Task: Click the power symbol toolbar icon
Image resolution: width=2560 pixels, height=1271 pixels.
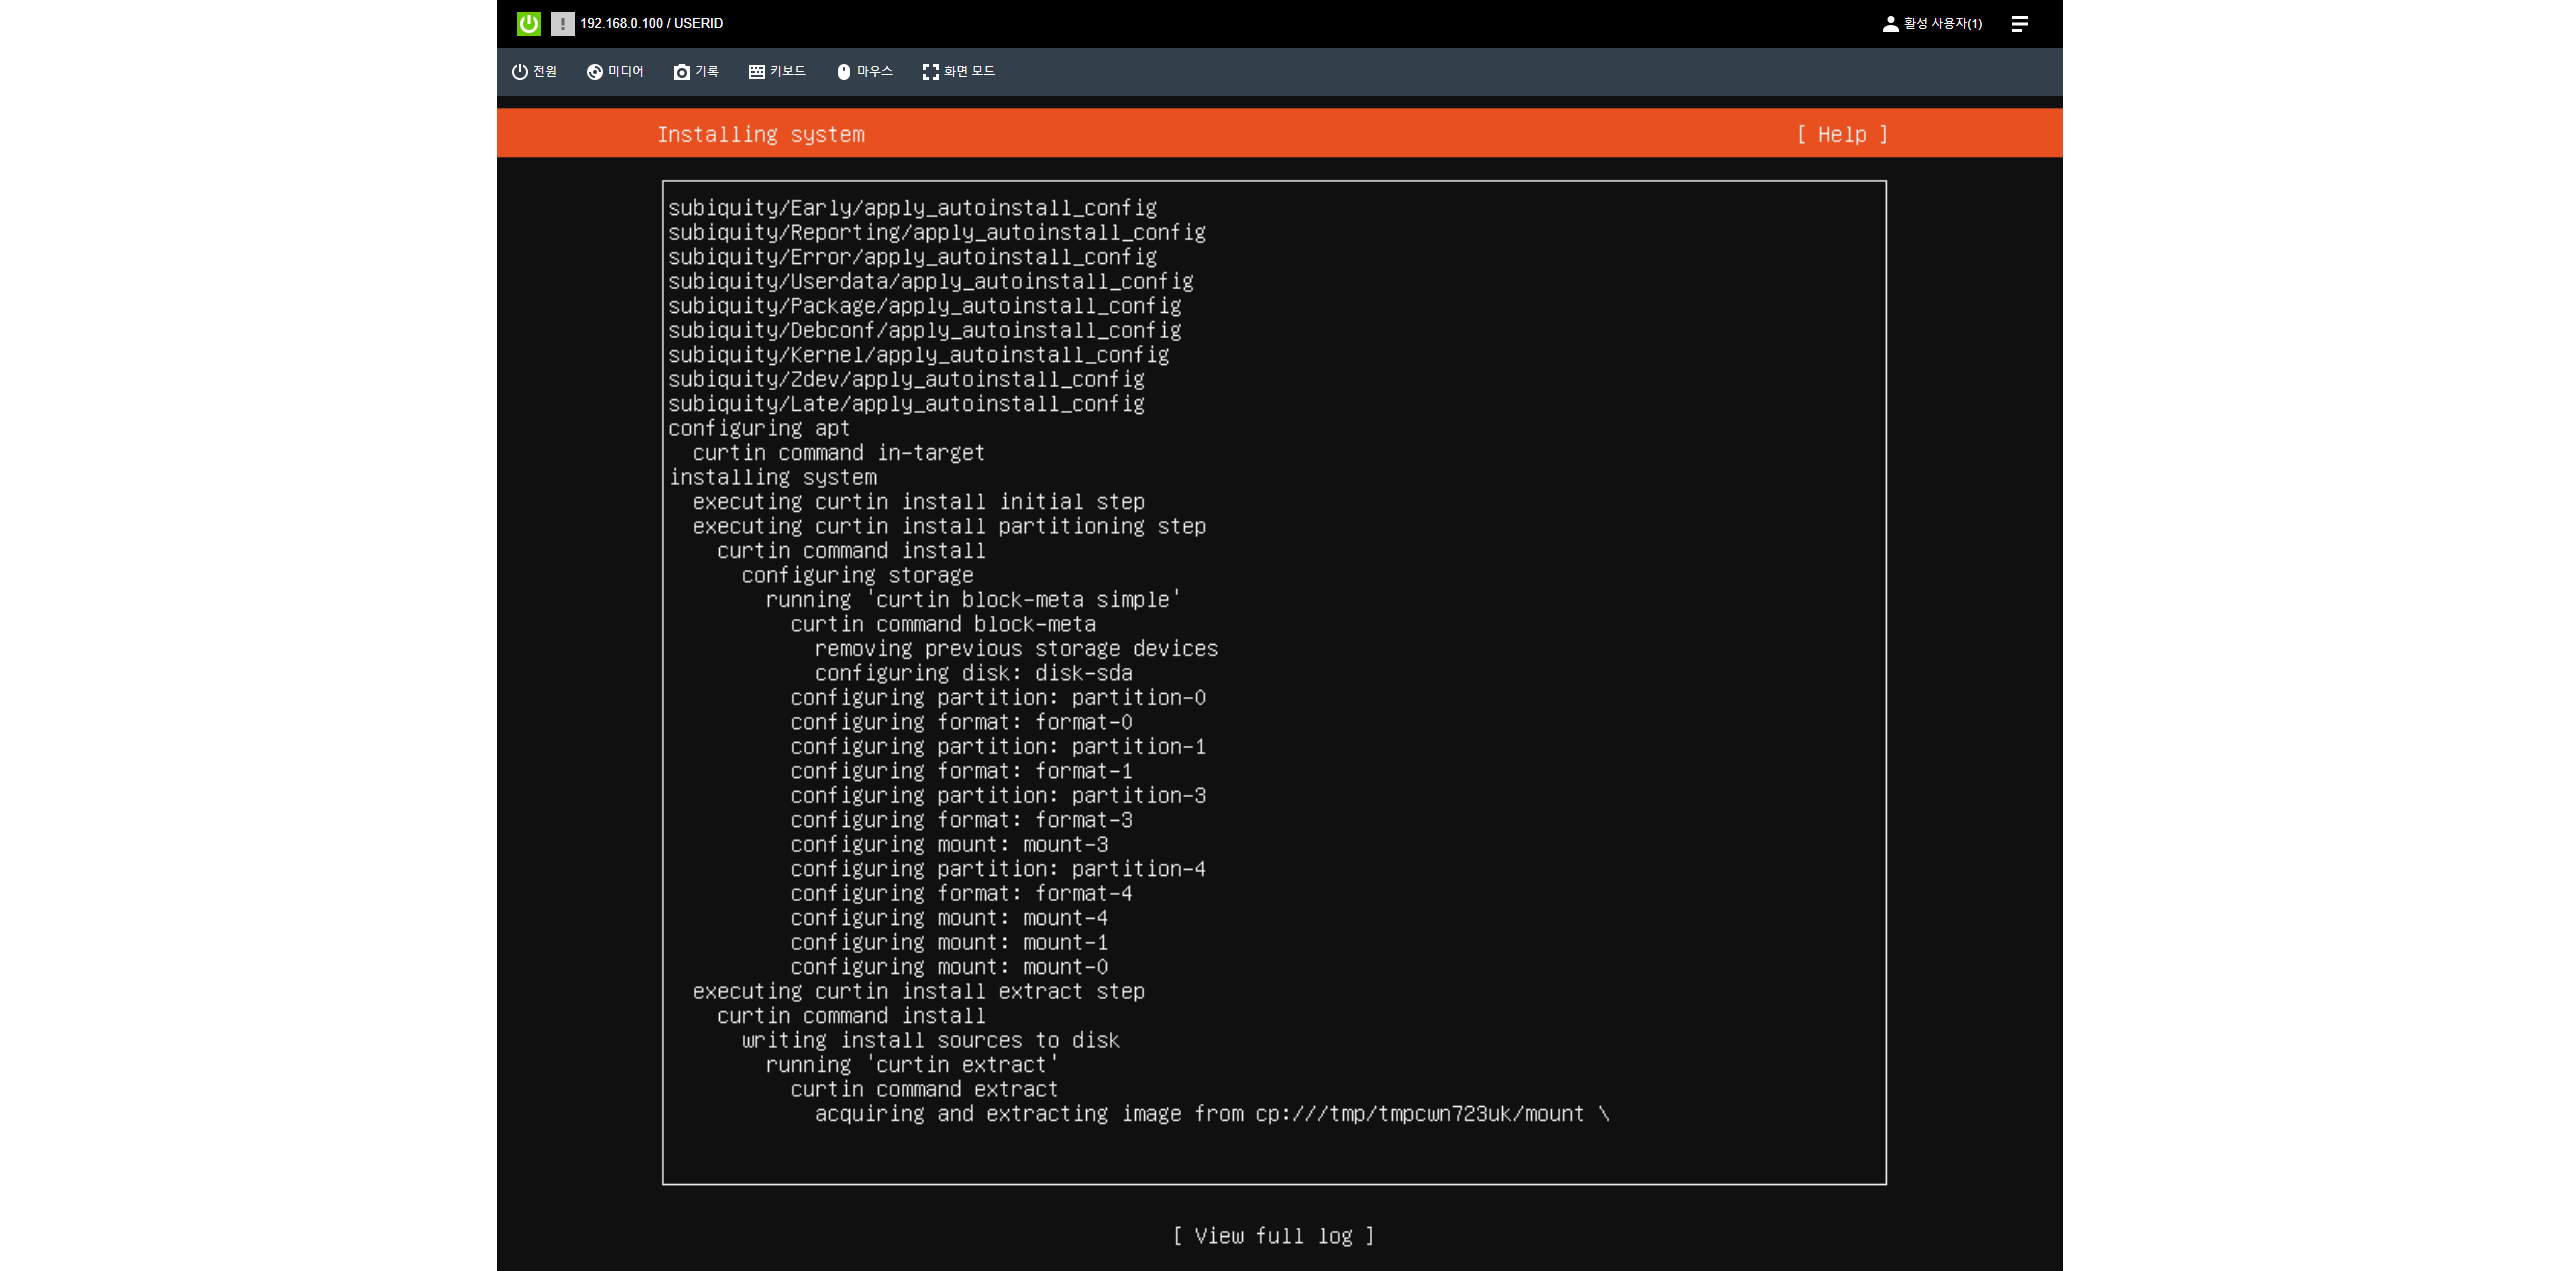Action: point(519,72)
